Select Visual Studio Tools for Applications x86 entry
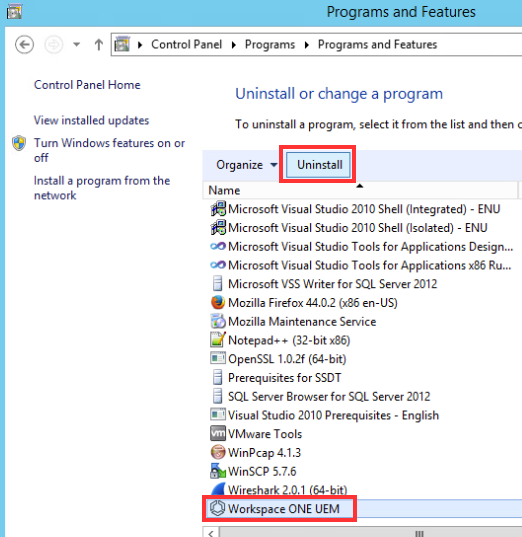 click(x=369, y=265)
